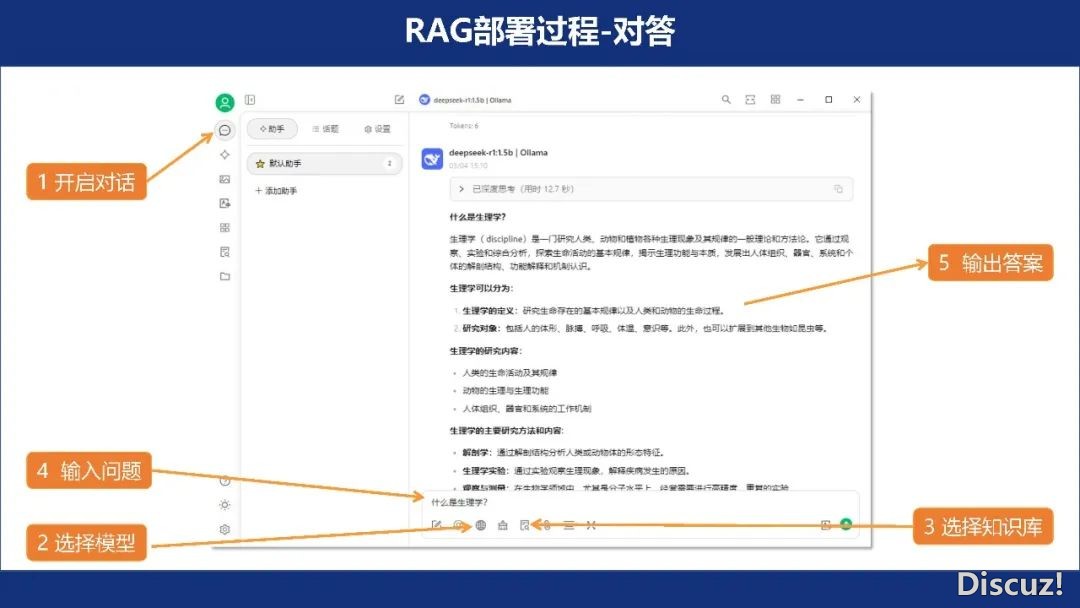1080x608 pixels.
Task: Open settings gear at sidebar bottom
Action: (225, 530)
